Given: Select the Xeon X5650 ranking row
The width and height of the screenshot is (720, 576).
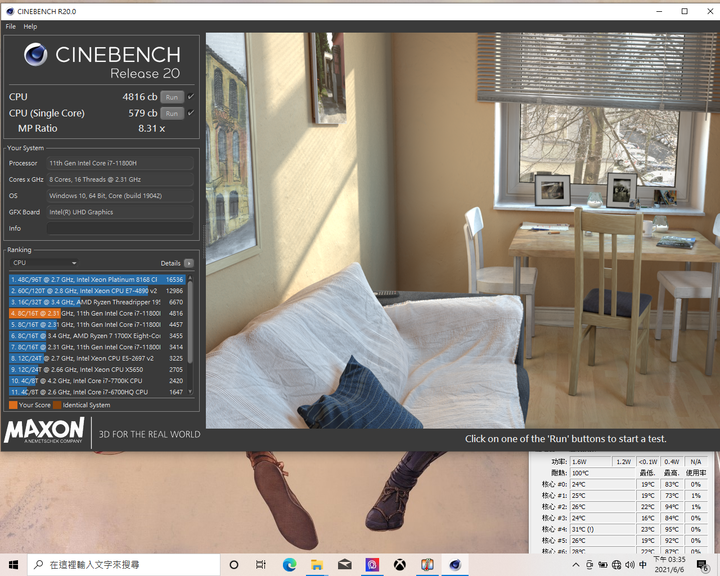Looking at the screenshot, I should click(97, 369).
